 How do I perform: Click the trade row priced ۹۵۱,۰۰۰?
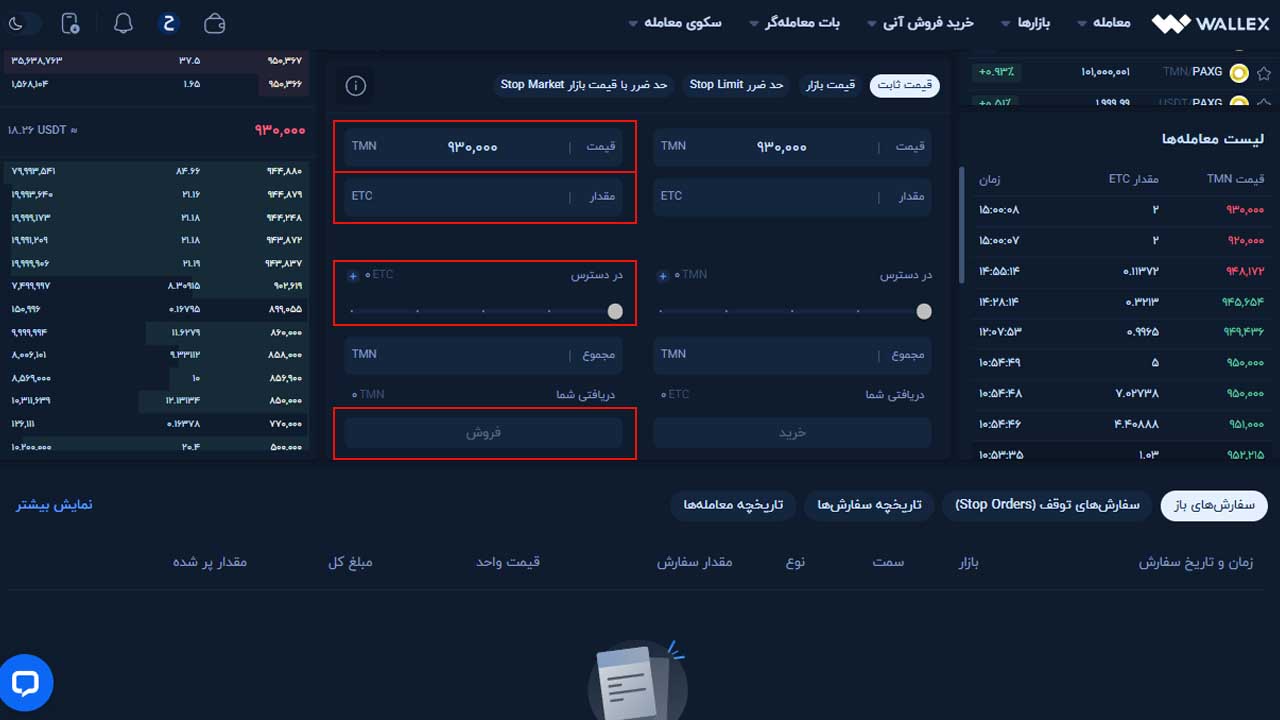[x=1122, y=424]
